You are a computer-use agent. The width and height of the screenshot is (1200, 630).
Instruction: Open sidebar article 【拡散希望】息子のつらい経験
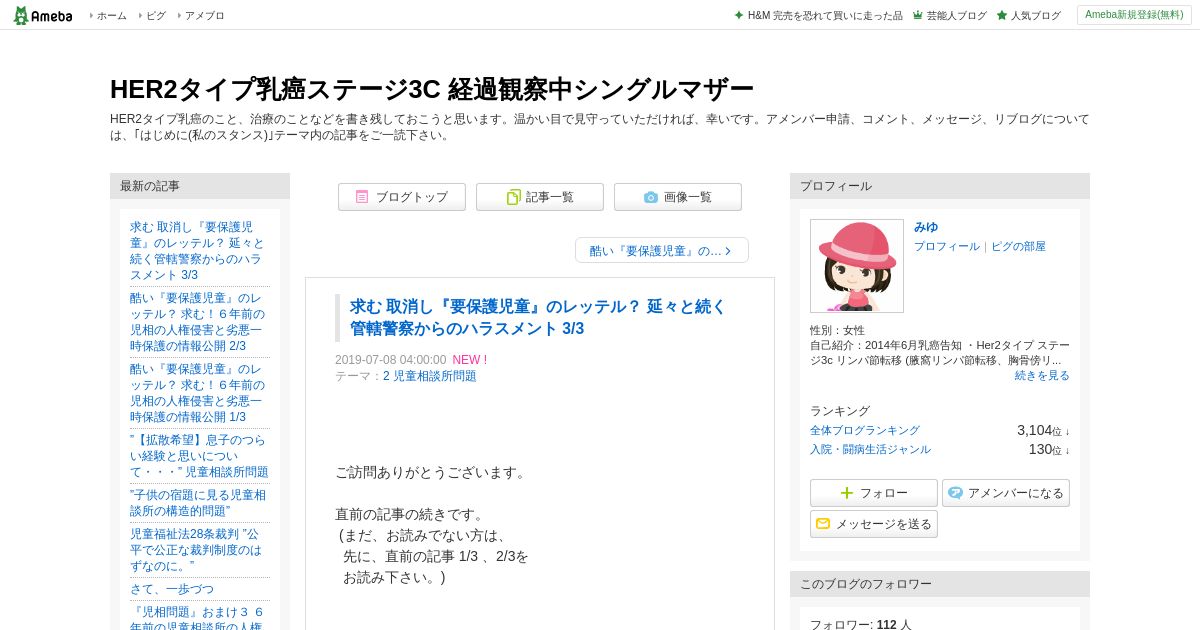pyautogui.click(x=199, y=456)
